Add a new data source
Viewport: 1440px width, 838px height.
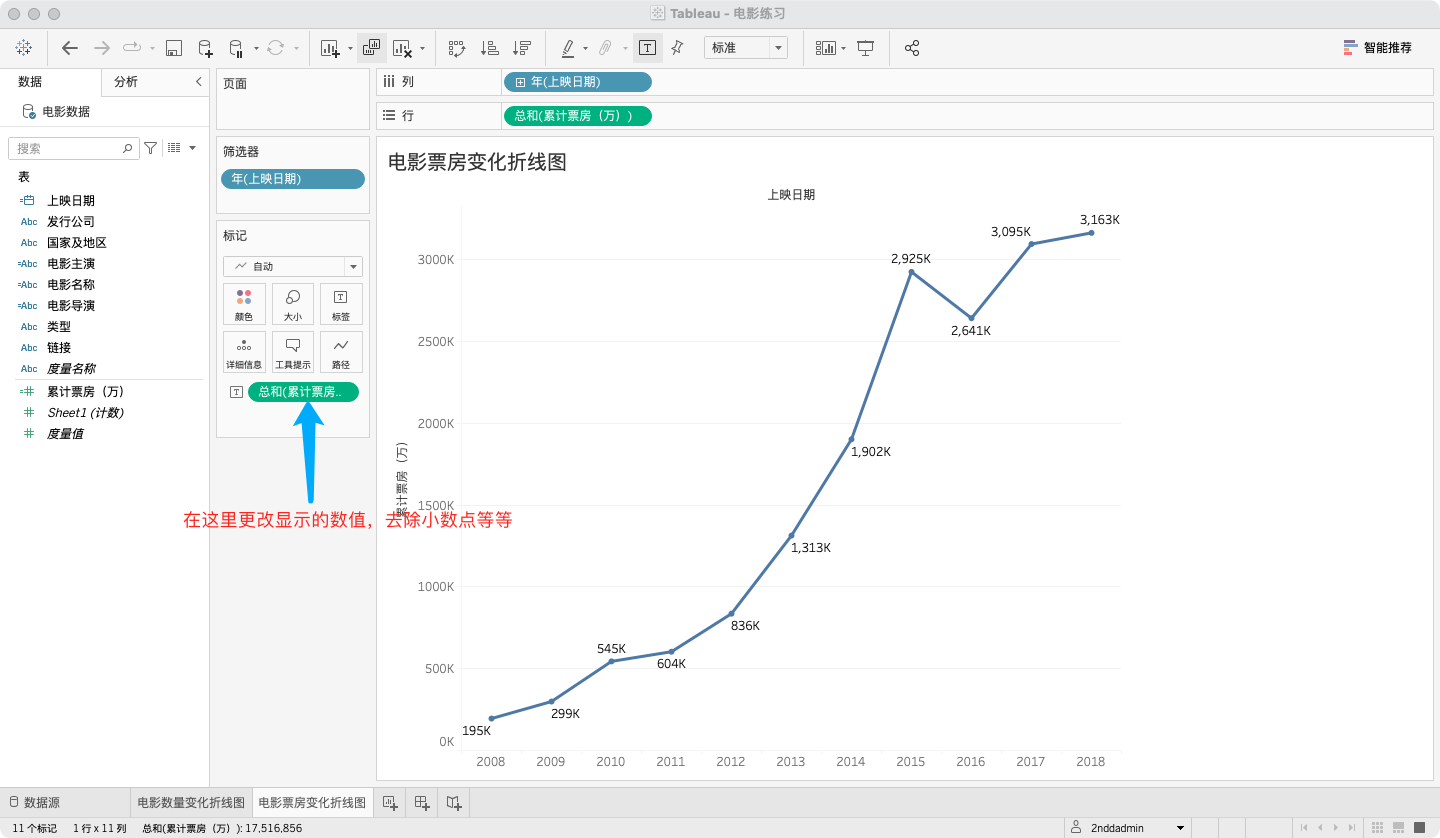[x=205, y=47]
